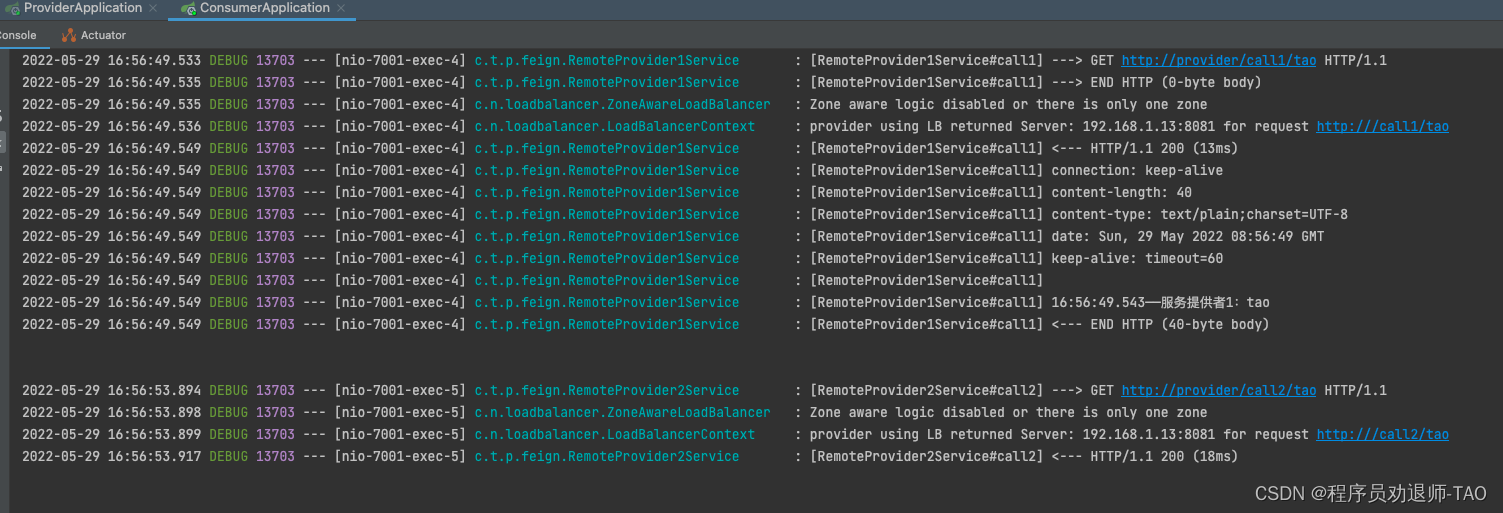Click the Spring Boot icon on ConsumerApplication tab

point(188,9)
